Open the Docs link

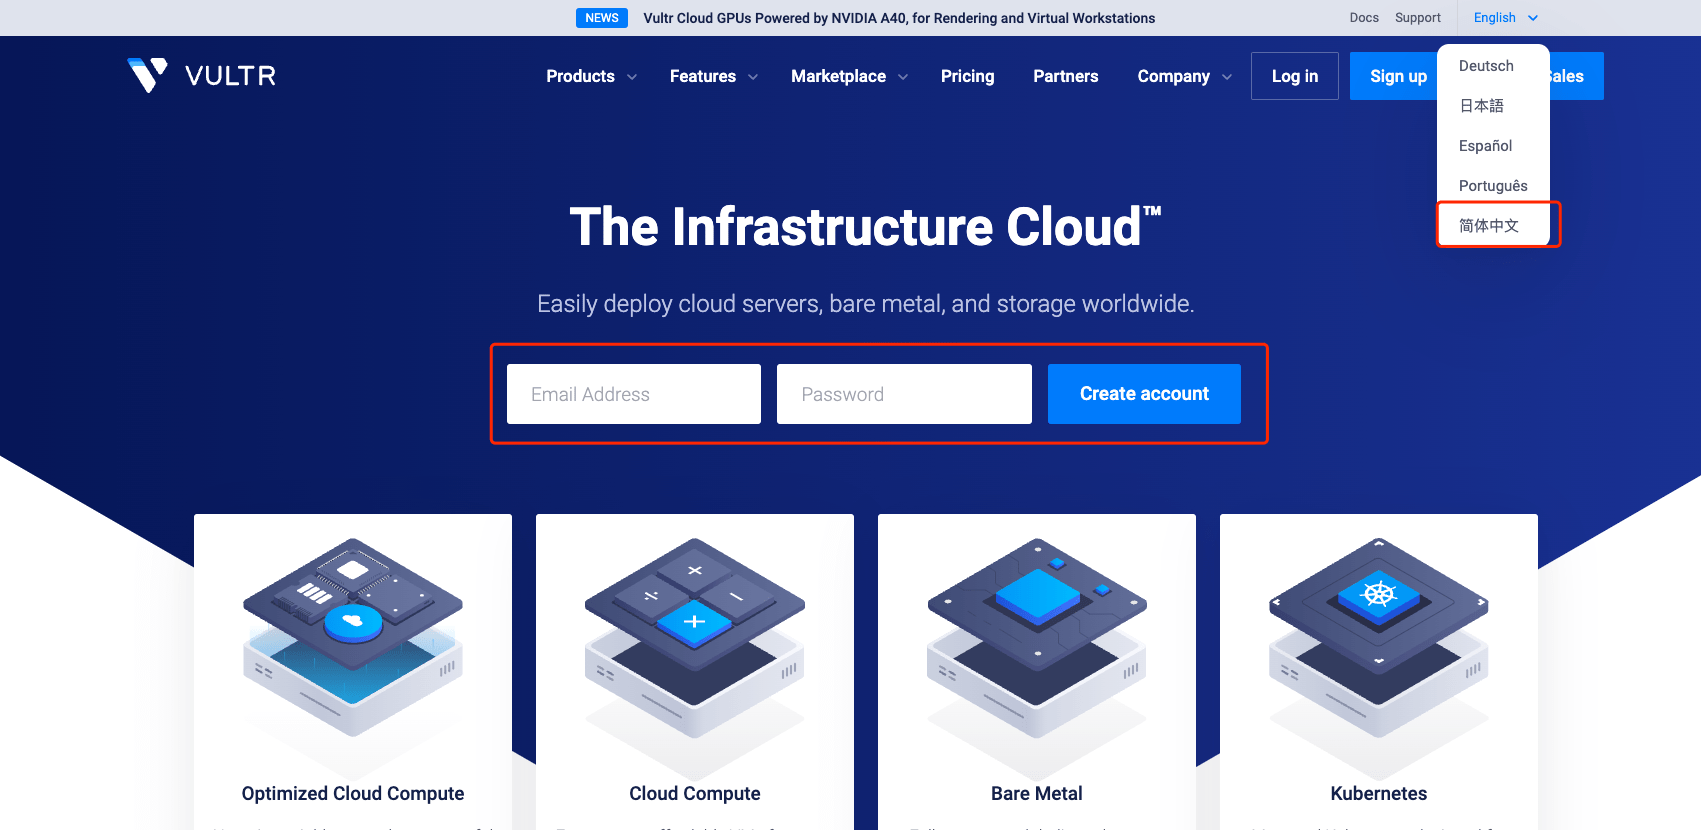(x=1364, y=18)
